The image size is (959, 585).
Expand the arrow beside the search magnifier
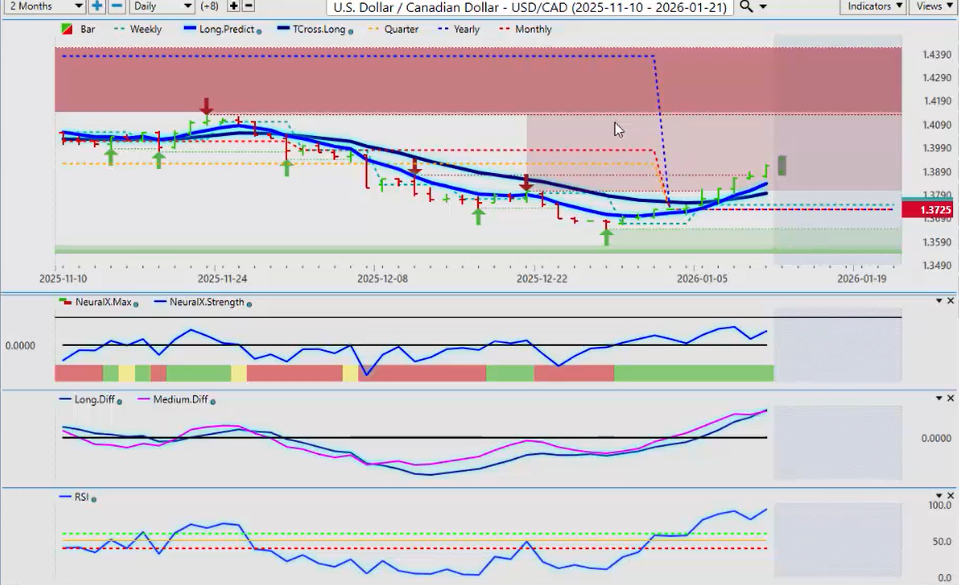[x=764, y=7]
